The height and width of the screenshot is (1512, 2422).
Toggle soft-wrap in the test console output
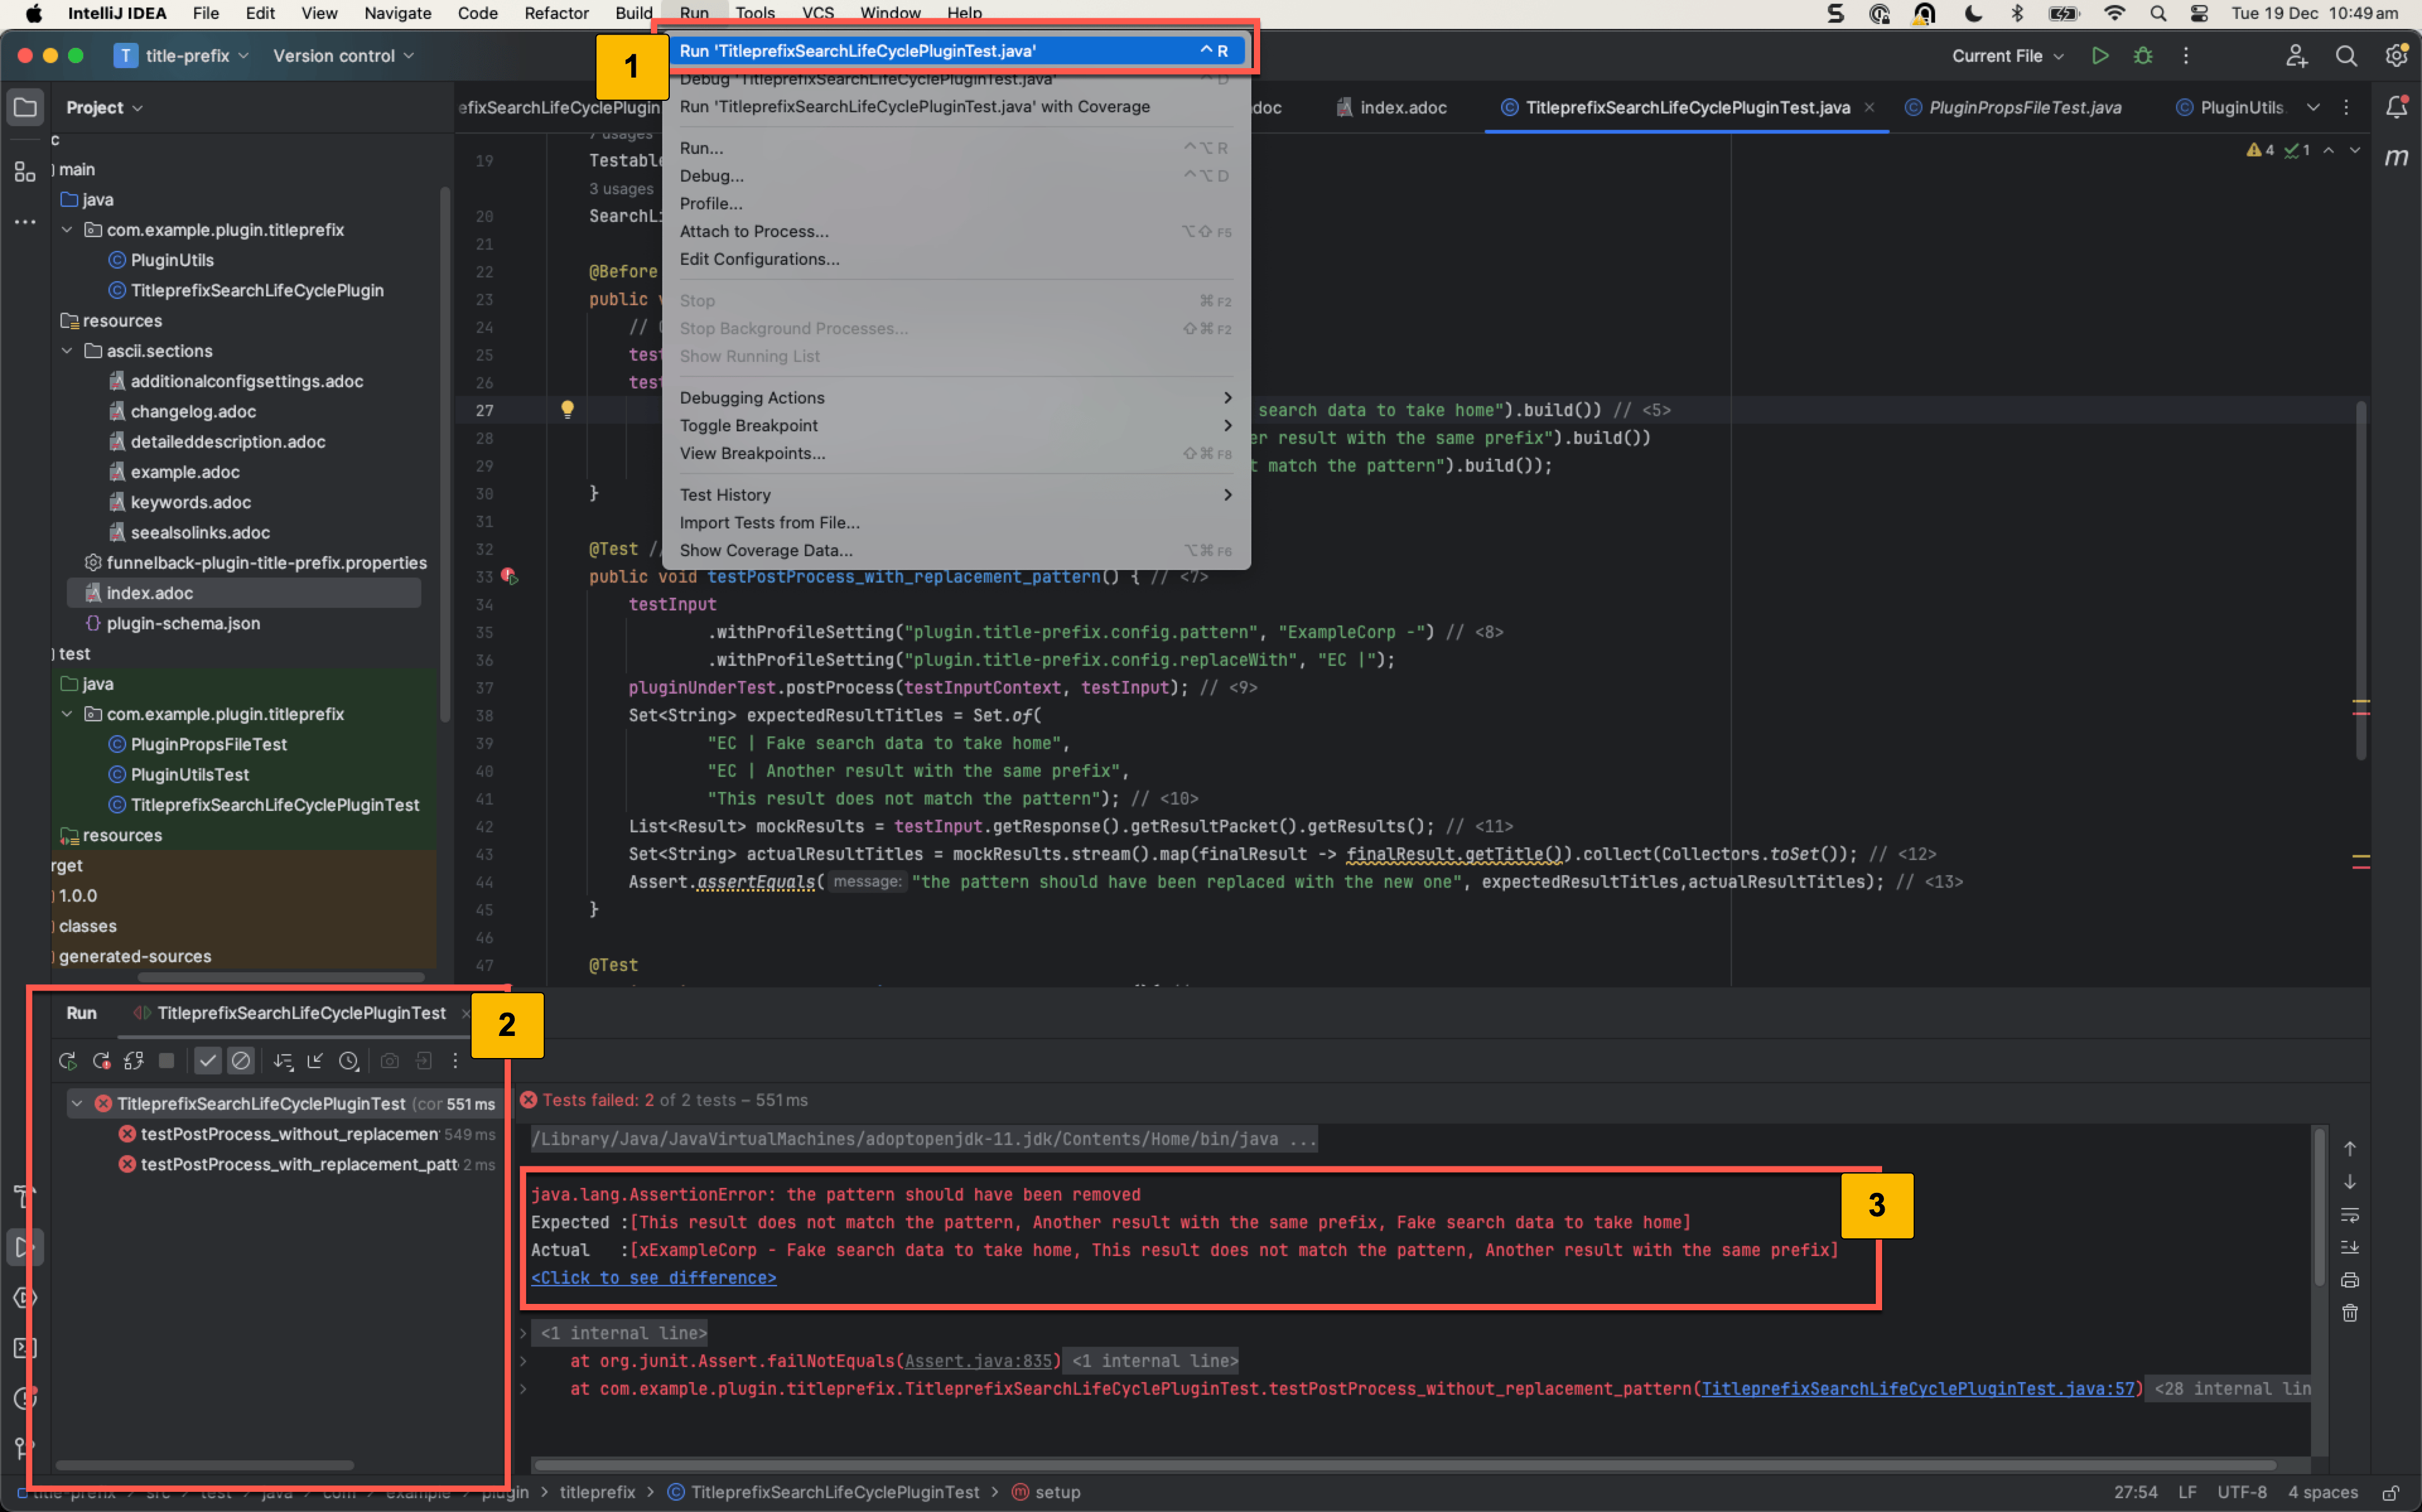tap(2351, 1215)
